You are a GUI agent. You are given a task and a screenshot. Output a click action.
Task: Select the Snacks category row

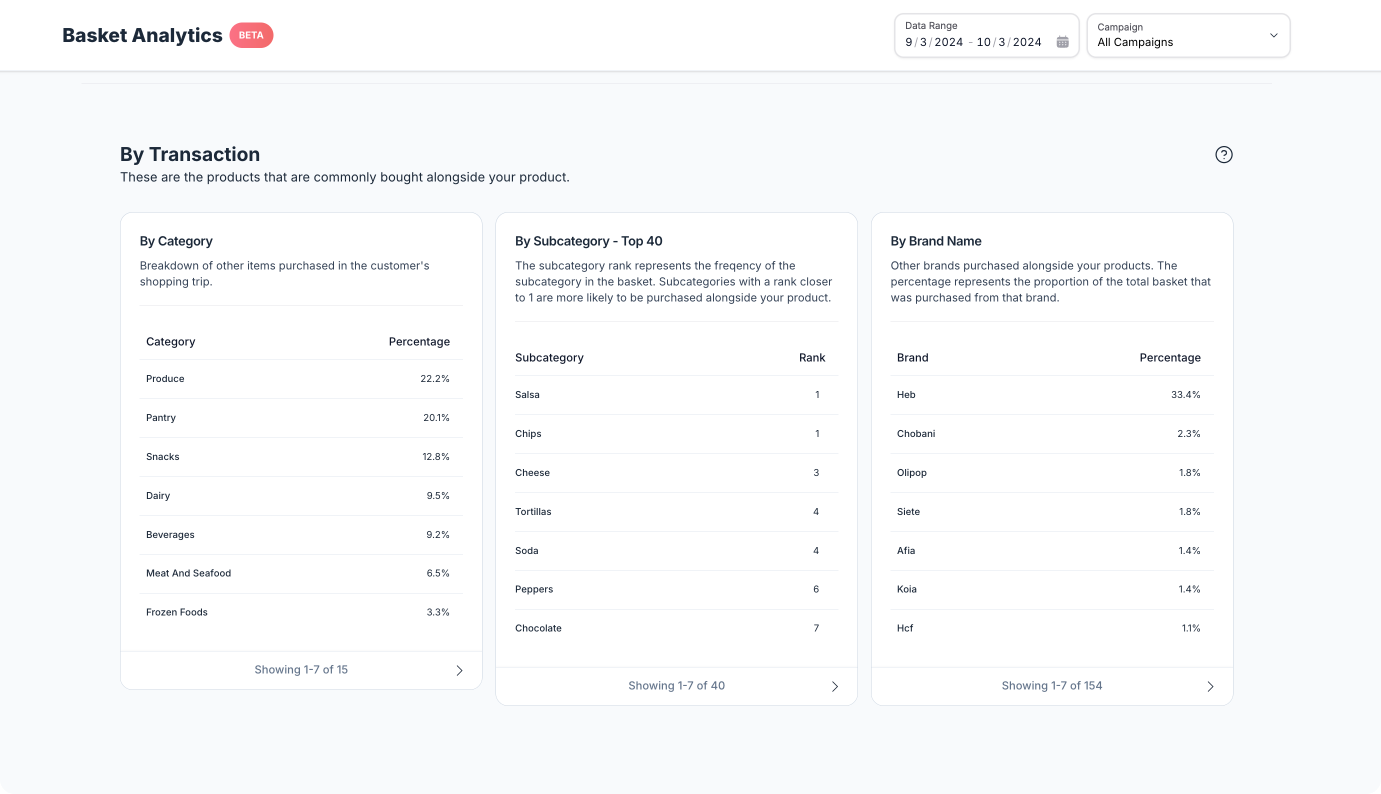tap(301, 457)
